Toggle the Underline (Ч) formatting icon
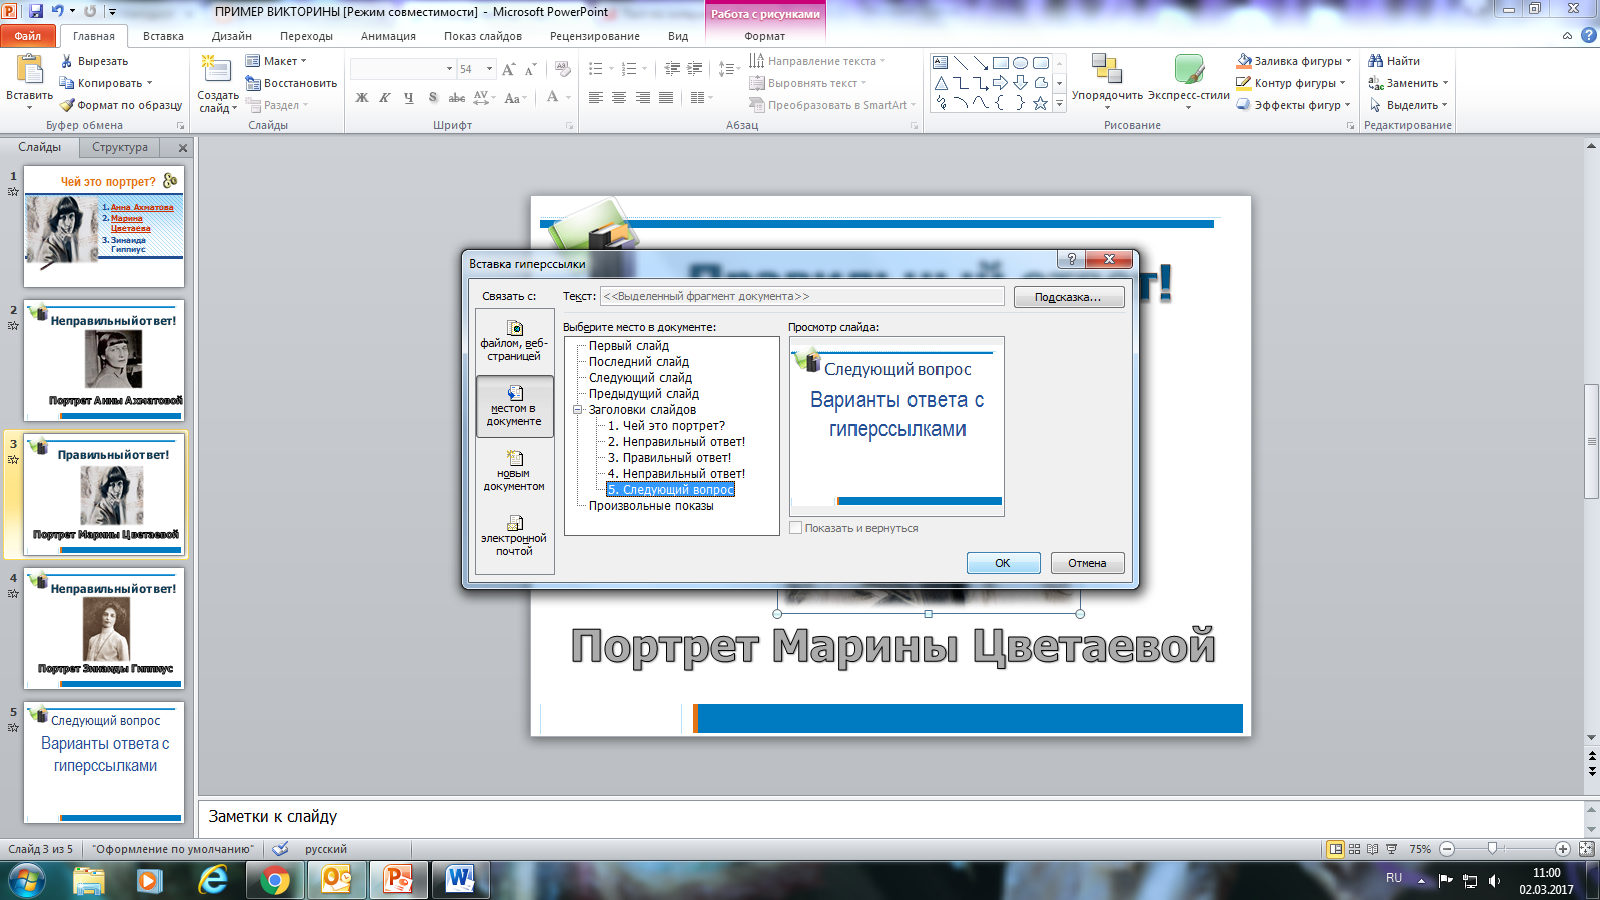1600x900 pixels. (x=409, y=97)
